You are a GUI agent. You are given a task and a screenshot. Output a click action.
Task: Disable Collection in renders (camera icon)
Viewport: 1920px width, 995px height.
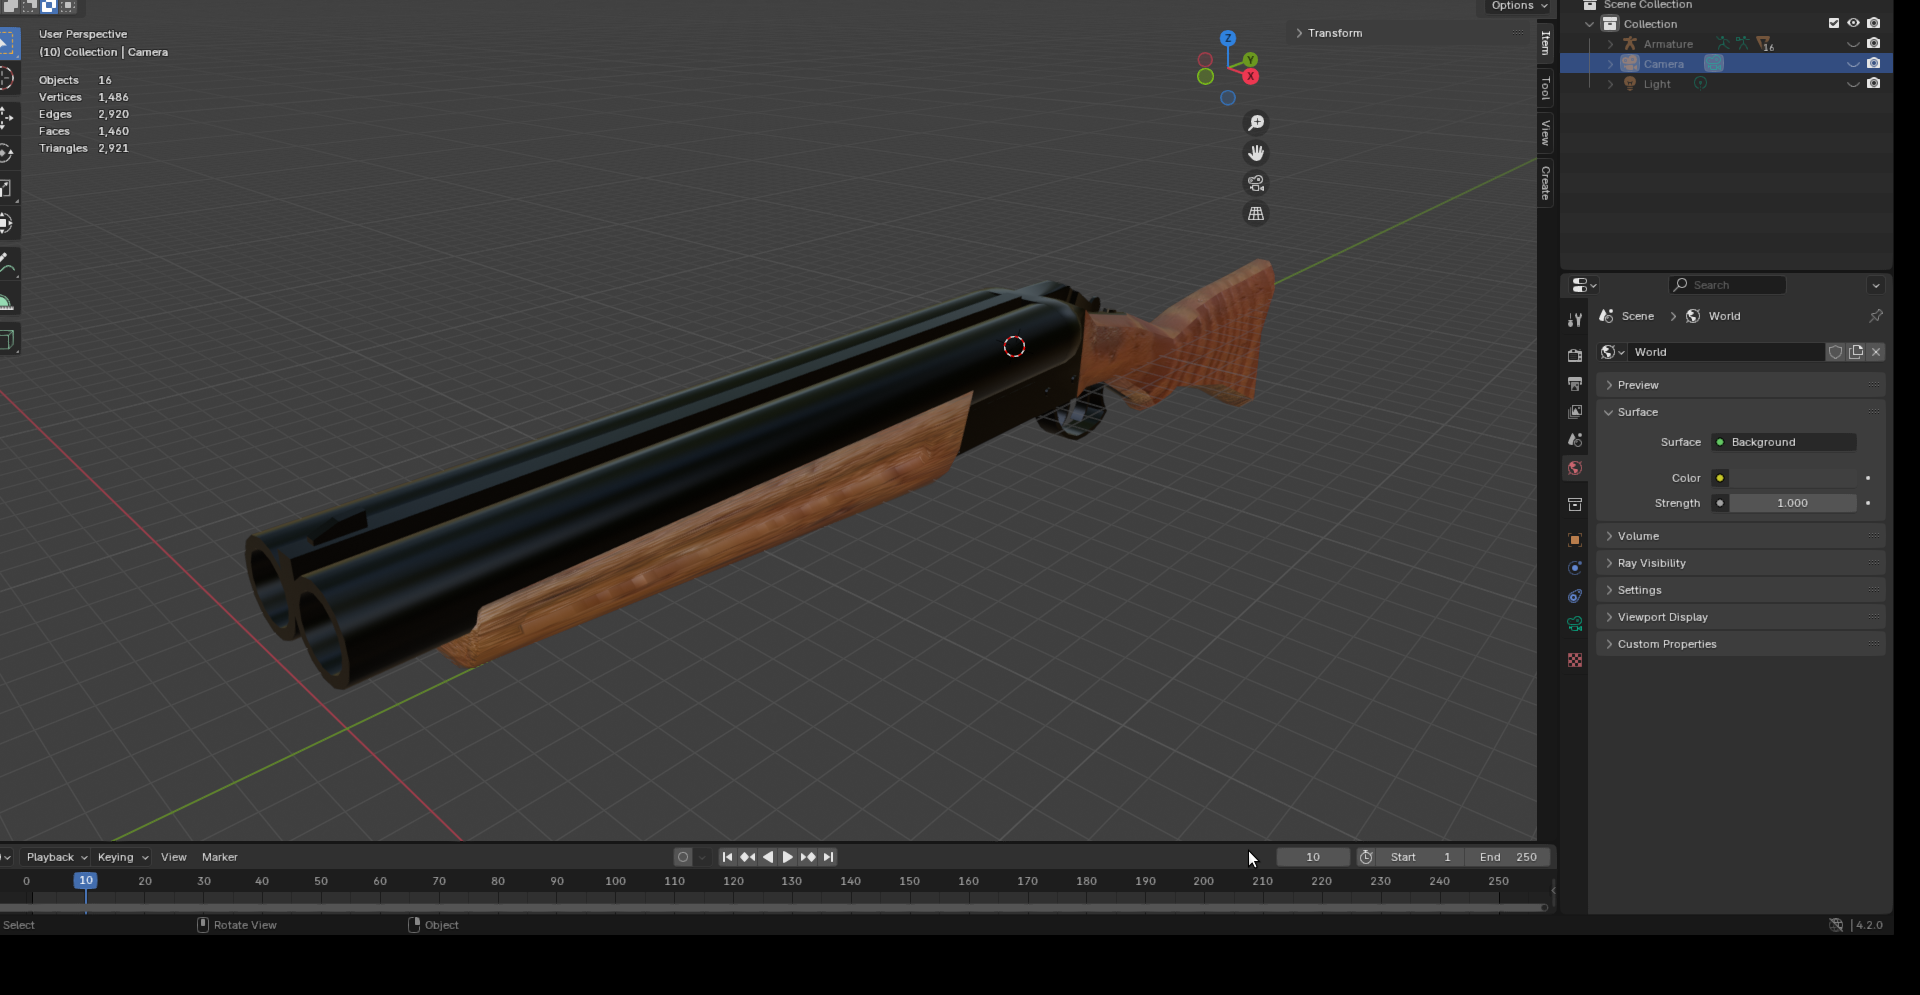(1874, 23)
